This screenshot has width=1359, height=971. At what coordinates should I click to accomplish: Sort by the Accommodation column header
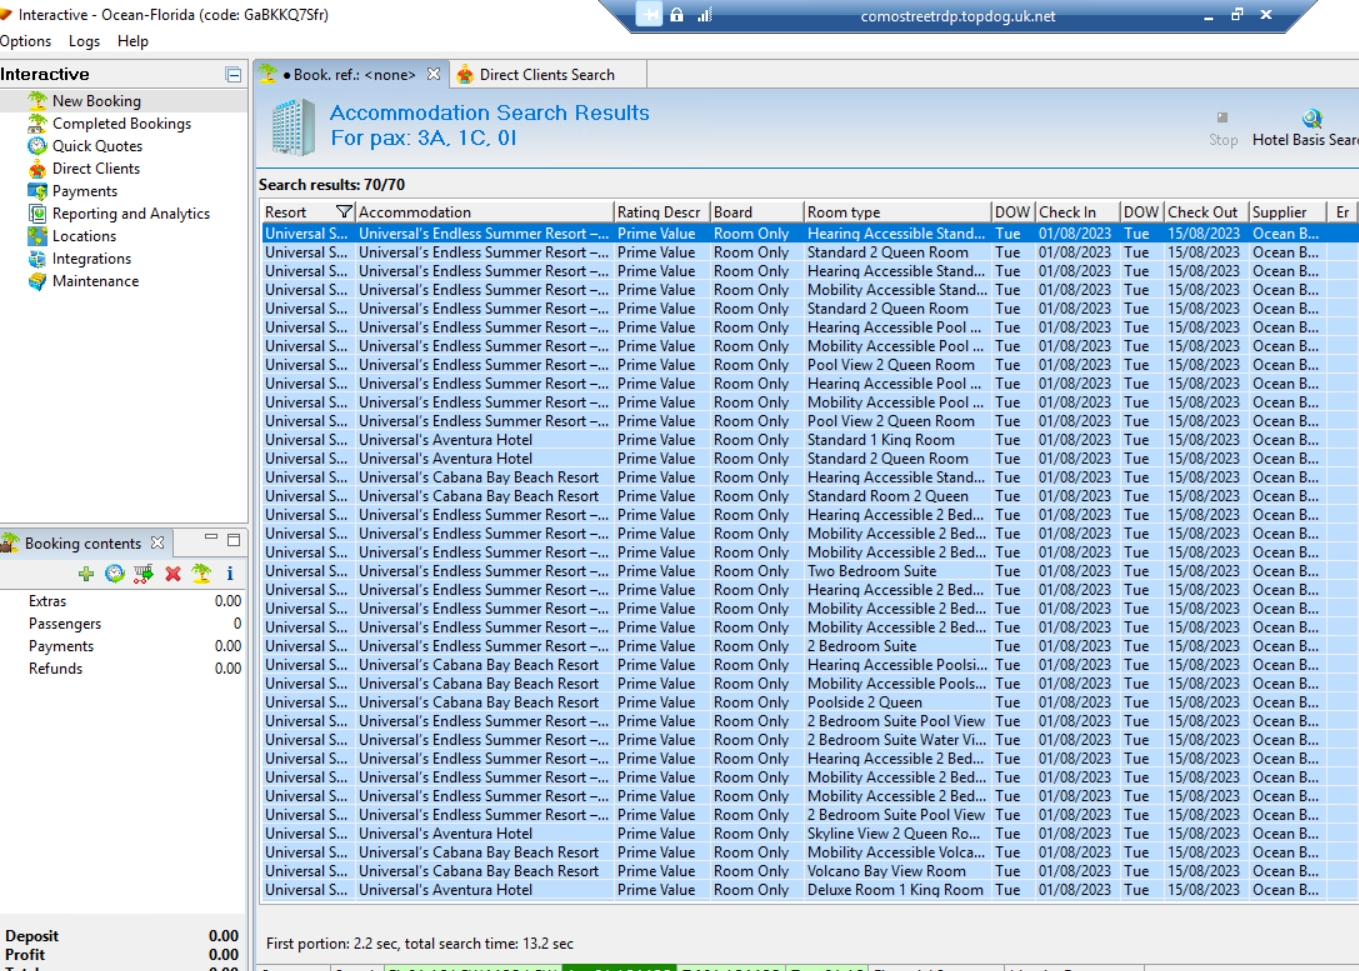[484, 212]
